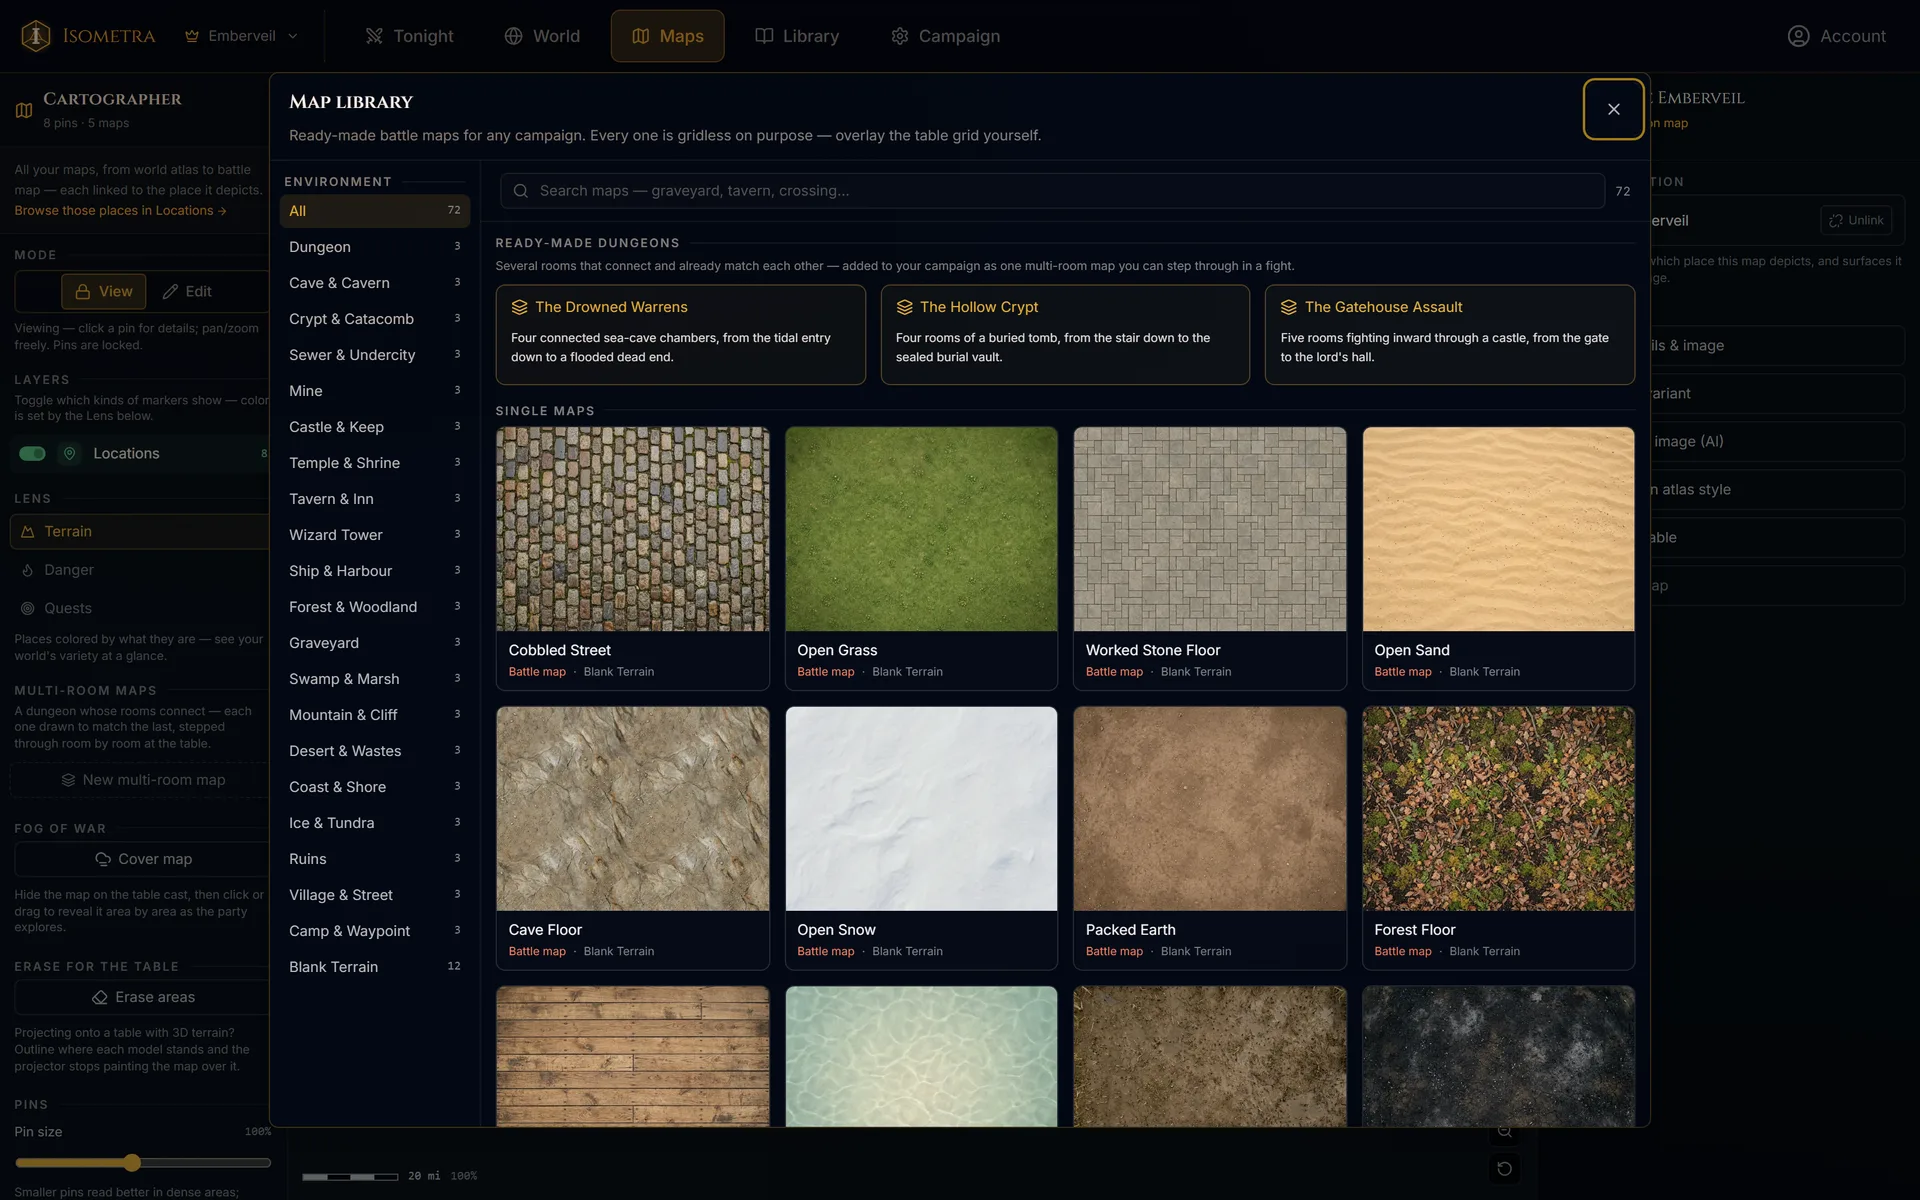Show Tavern & Inn maps
Screen dimensions: 1920x1200
[x=375, y=499]
